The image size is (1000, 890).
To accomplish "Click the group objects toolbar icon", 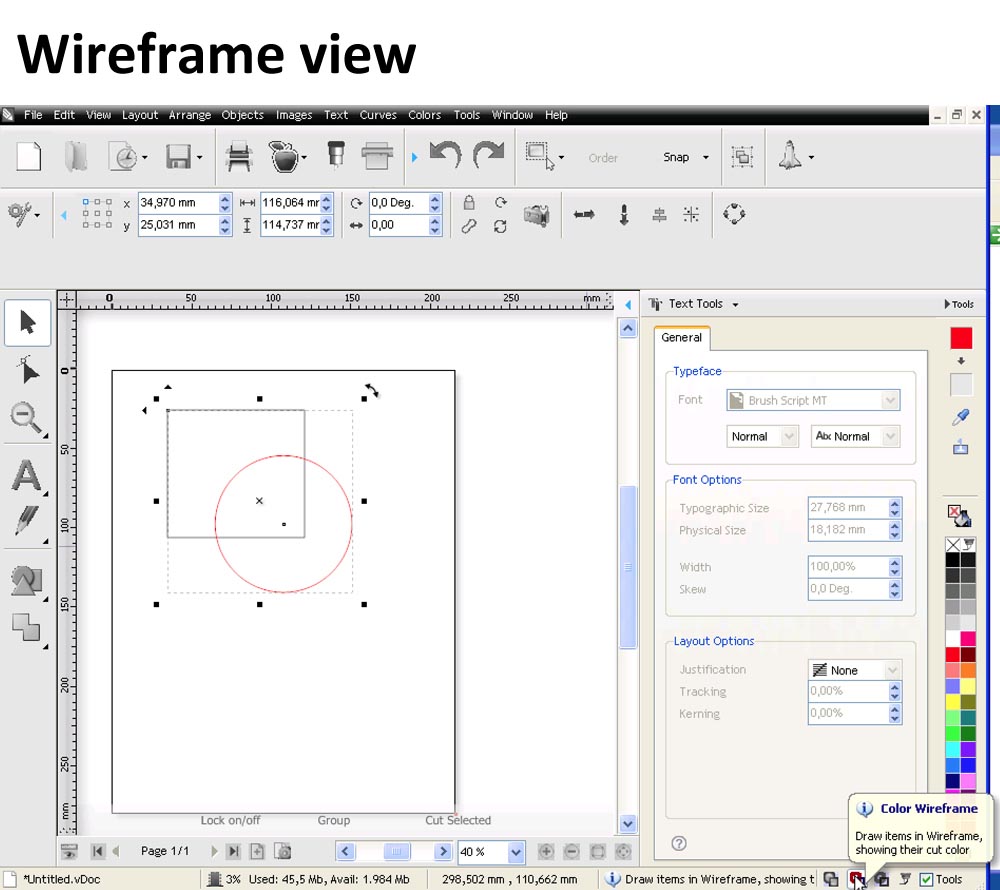I will coord(742,157).
